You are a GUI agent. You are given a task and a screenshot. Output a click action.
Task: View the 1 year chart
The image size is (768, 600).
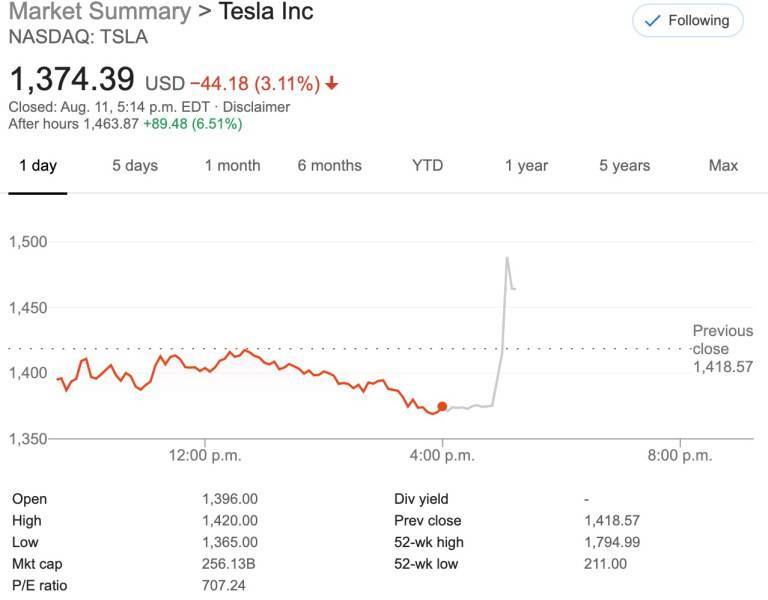[x=526, y=166]
